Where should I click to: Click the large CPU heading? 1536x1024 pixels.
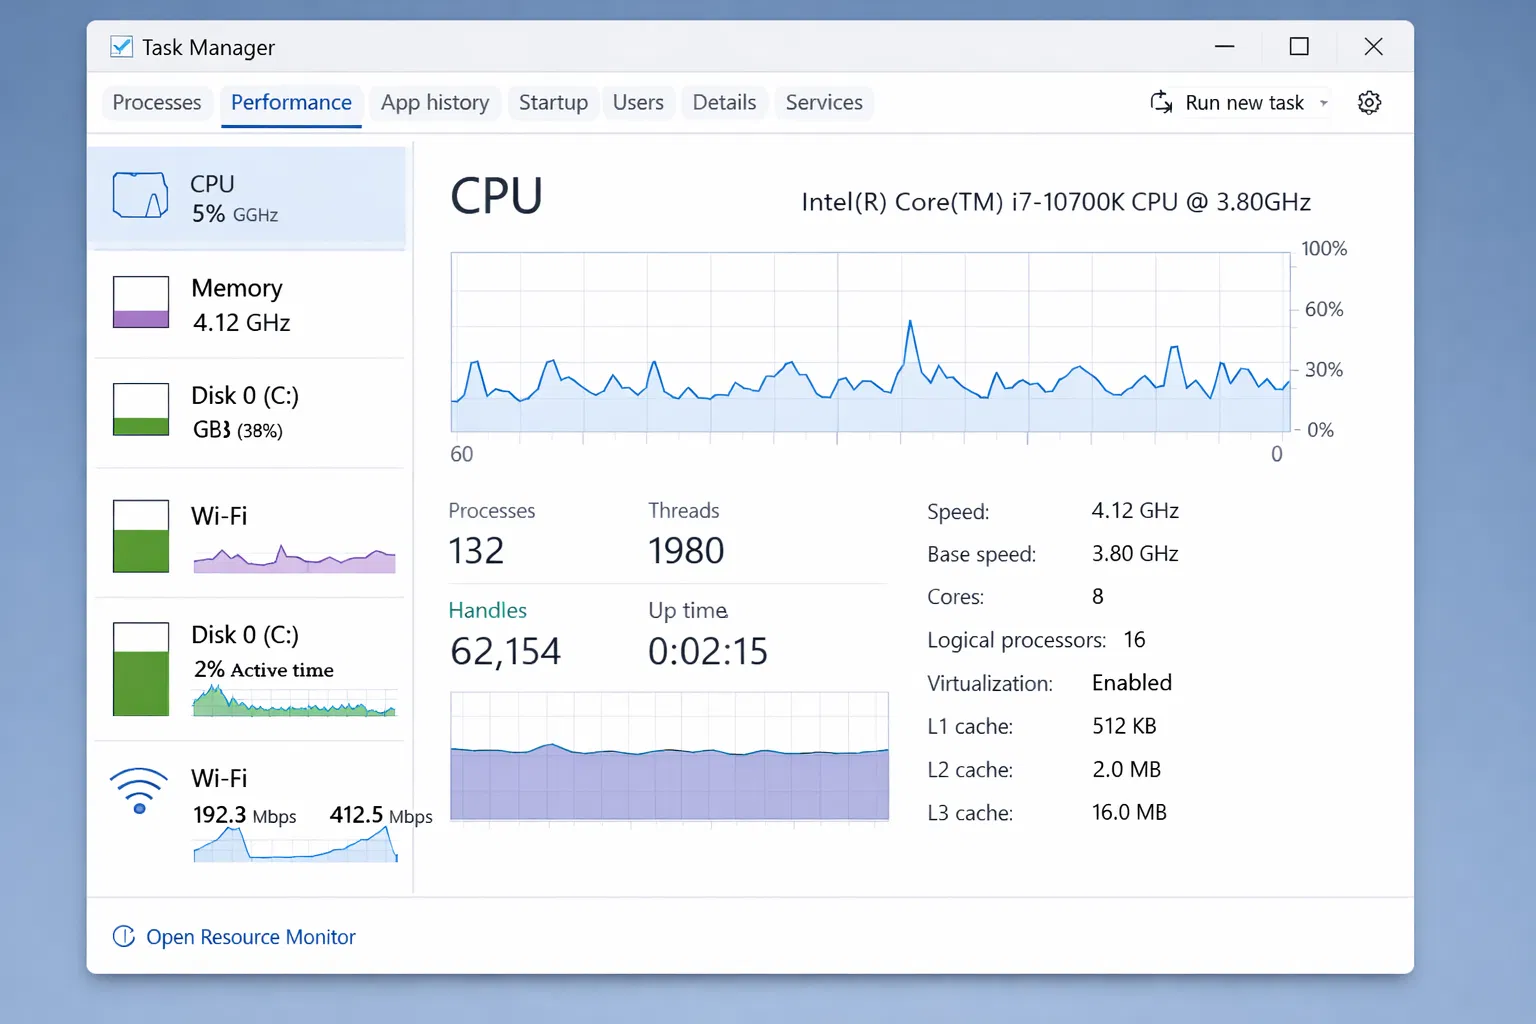pyautogui.click(x=496, y=196)
